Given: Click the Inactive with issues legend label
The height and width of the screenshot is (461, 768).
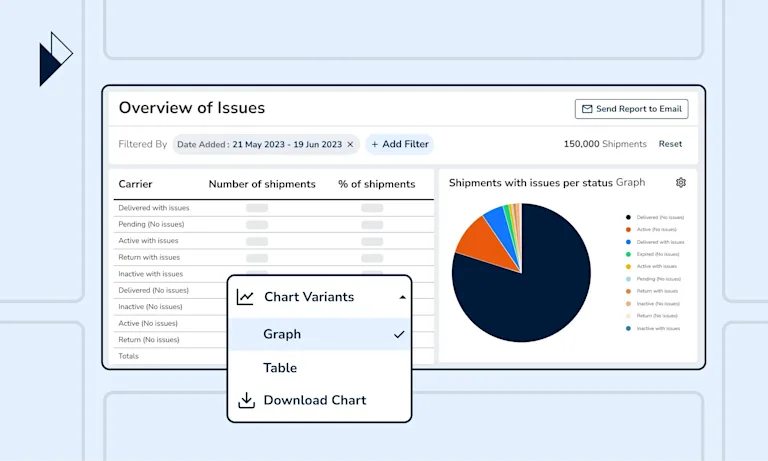Looking at the screenshot, I should coord(658,329).
